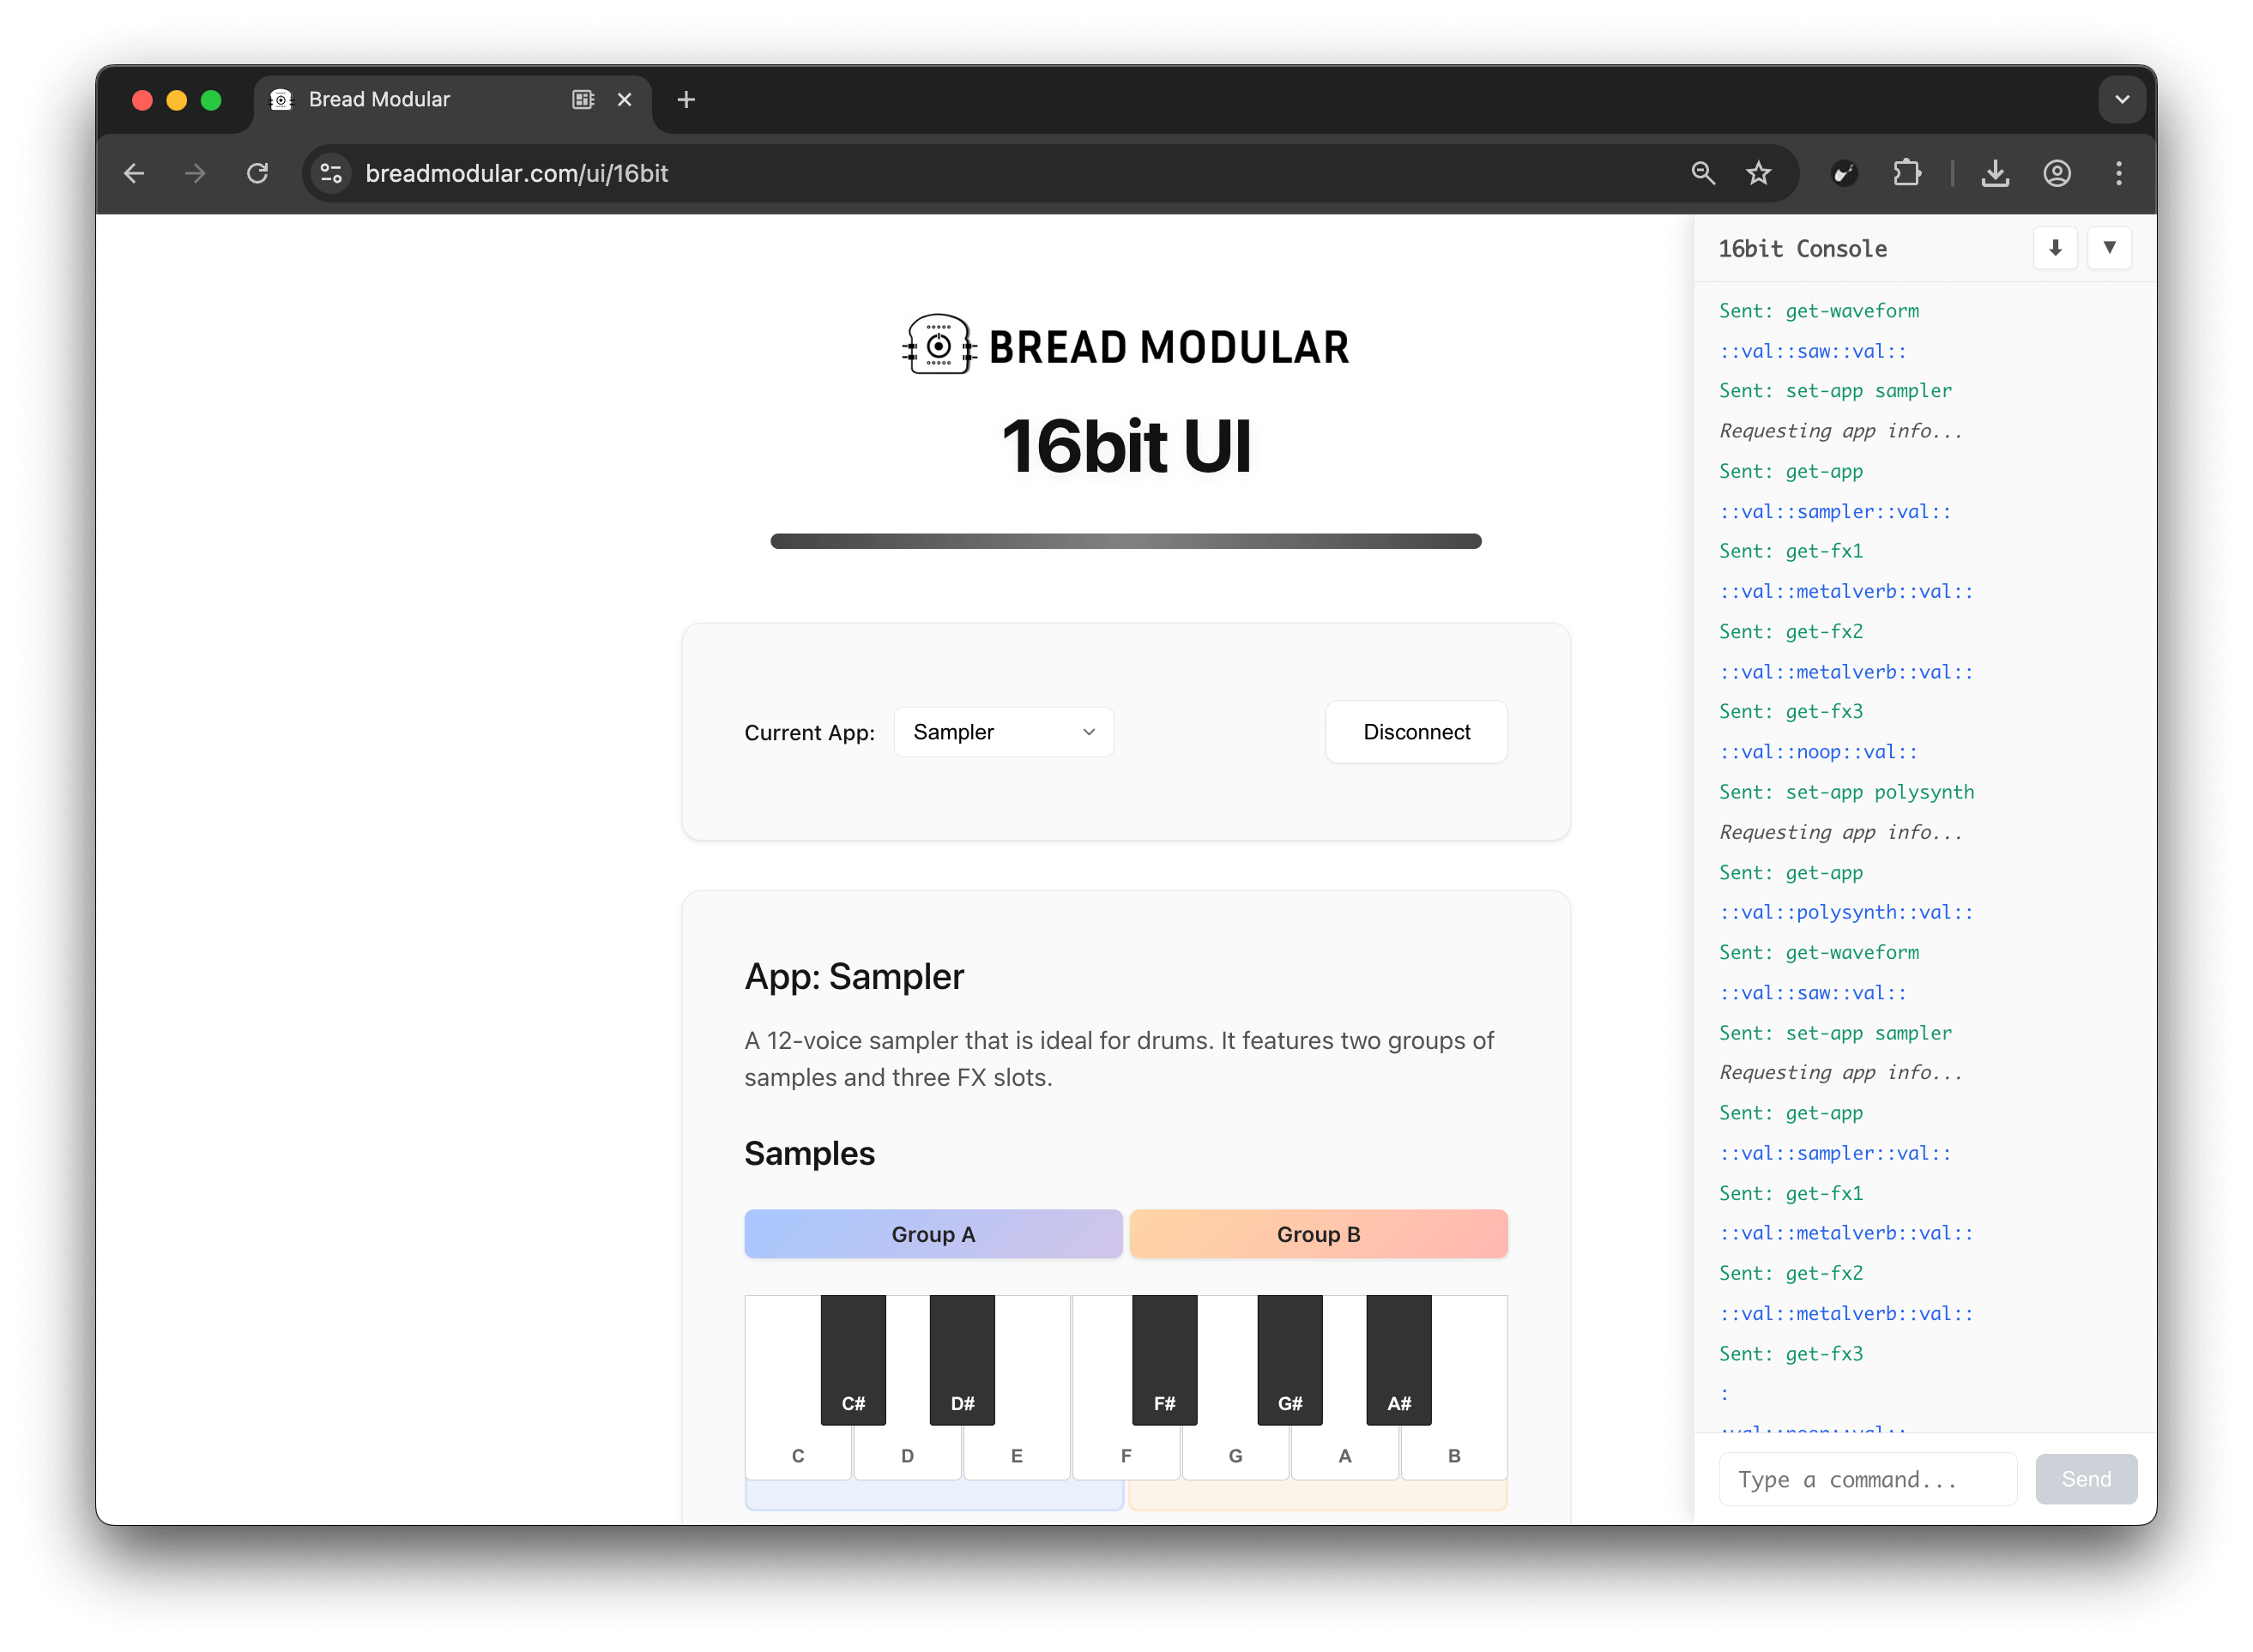Viewport: 2253px width, 1652px height.
Task: Click the site information icon in address bar
Action: click(331, 173)
